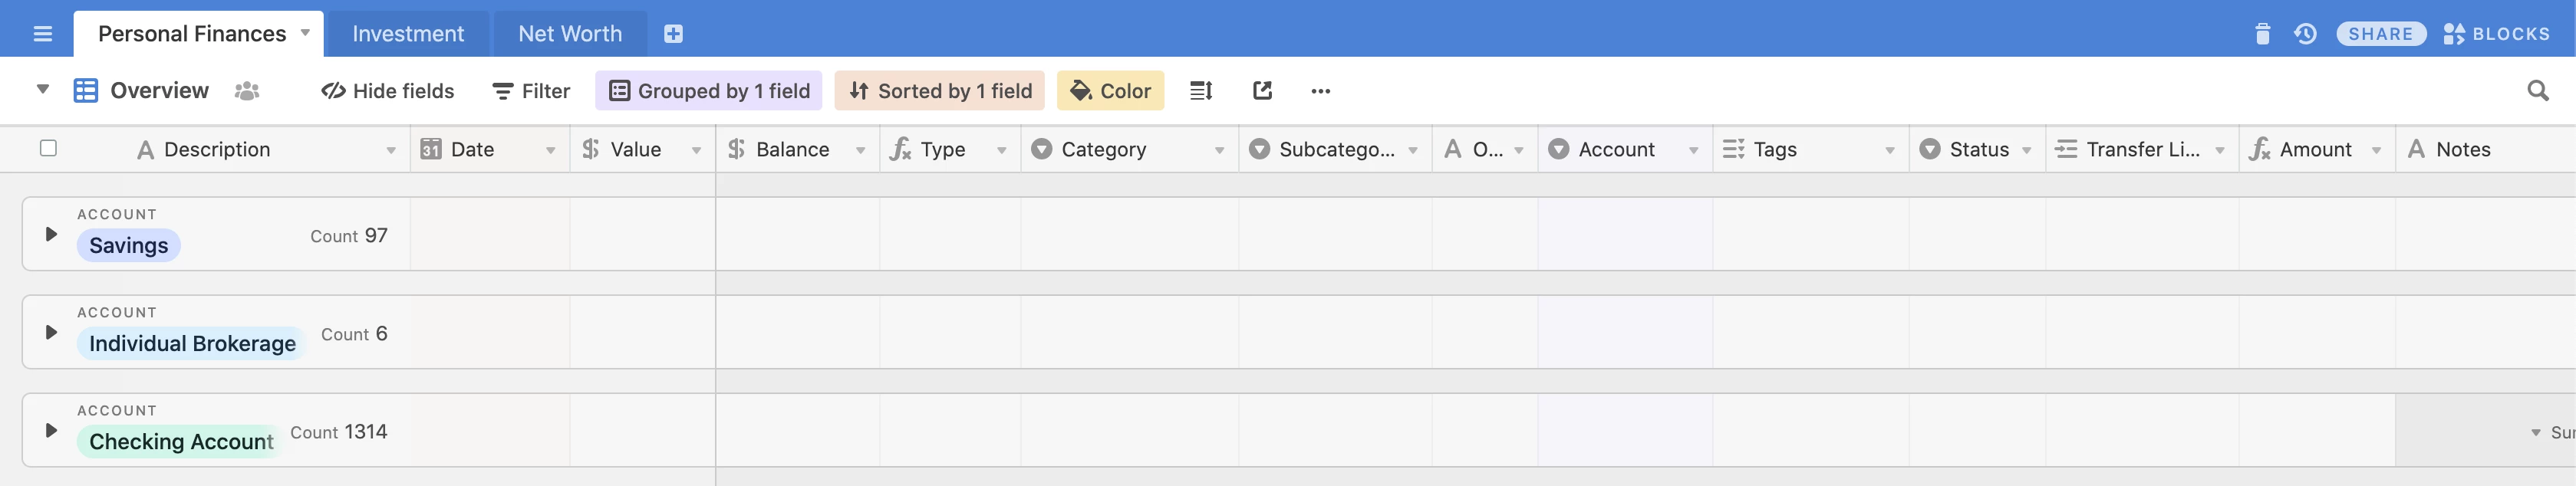Click the Balance currency field icon
The width and height of the screenshot is (2576, 486).
click(x=737, y=149)
